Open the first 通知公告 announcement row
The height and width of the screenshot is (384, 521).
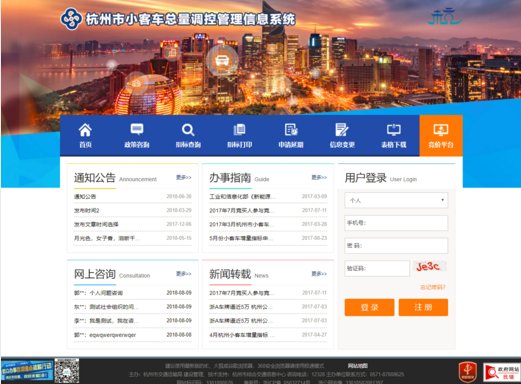(x=133, y=196)
